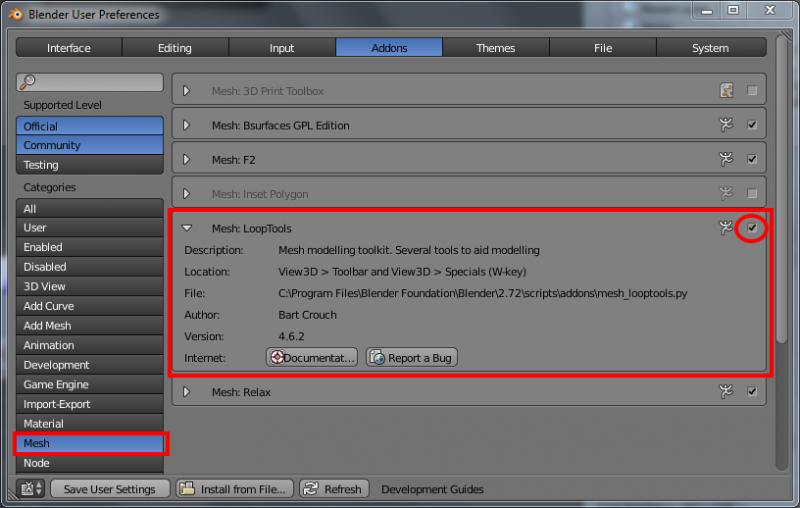The image size is (800, 508).
Task: Select the Development category
Action: coord(90,365)
